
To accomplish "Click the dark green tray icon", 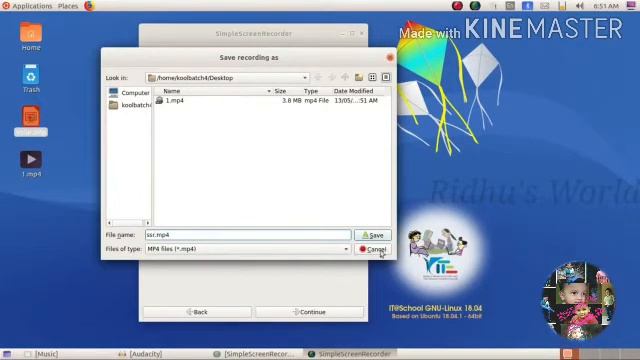I will 475,6.
